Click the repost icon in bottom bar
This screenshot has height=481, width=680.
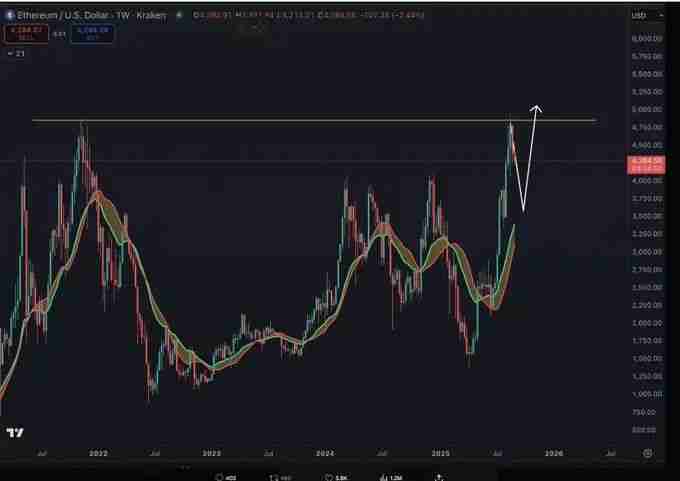273,476
